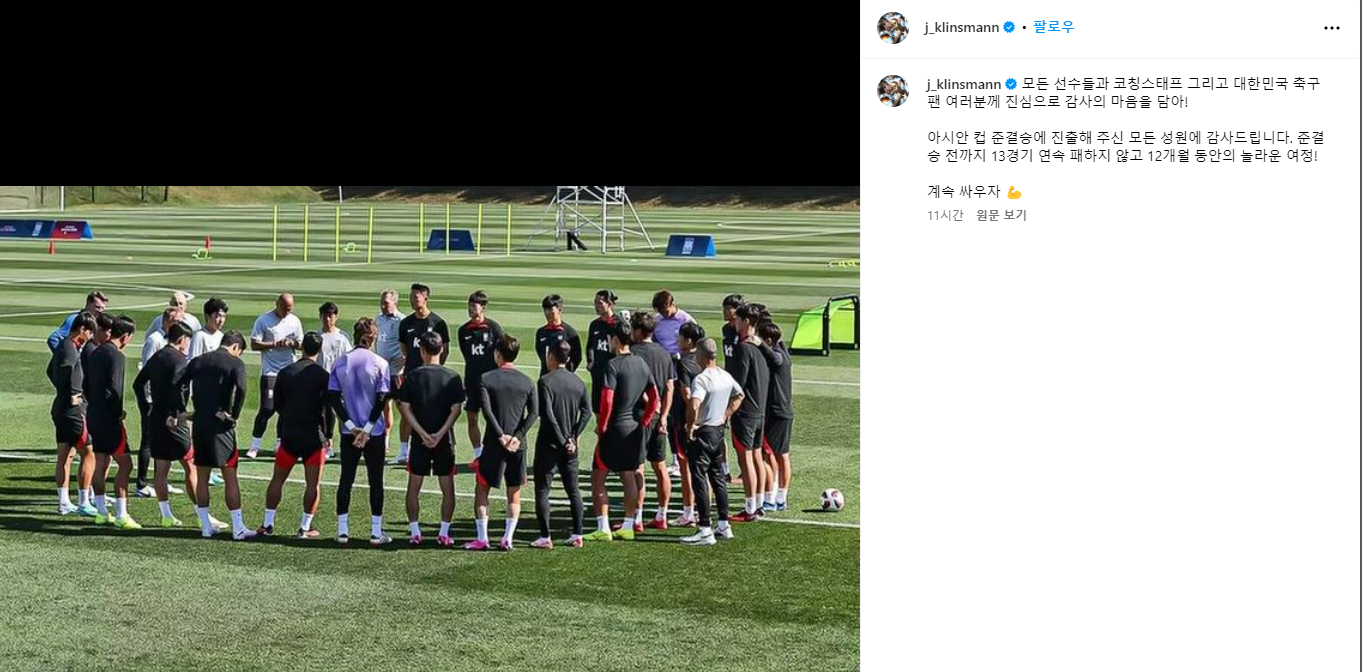Click the verified badge next to the caption username
The image size is (1362, 672).
point(1011,83)
